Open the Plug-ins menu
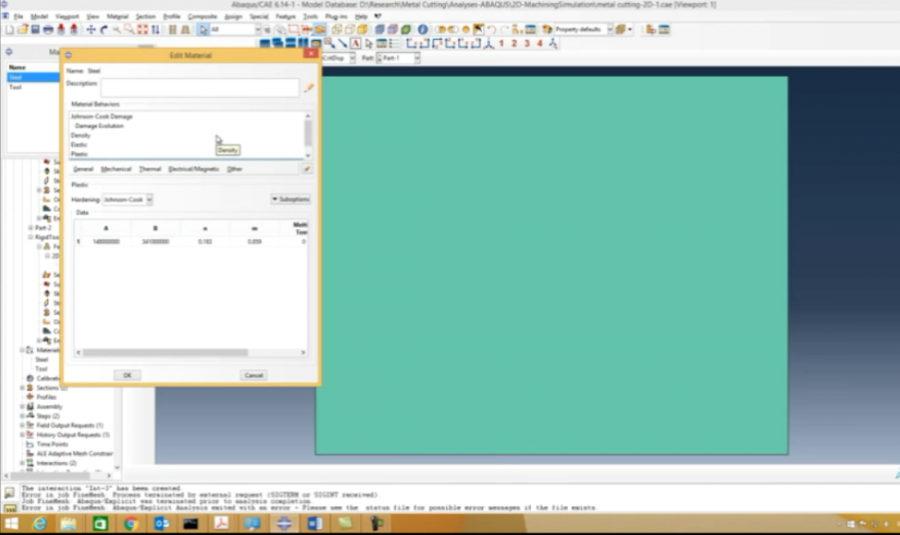Viewport: 900px width, 535px height. [336, 17]
